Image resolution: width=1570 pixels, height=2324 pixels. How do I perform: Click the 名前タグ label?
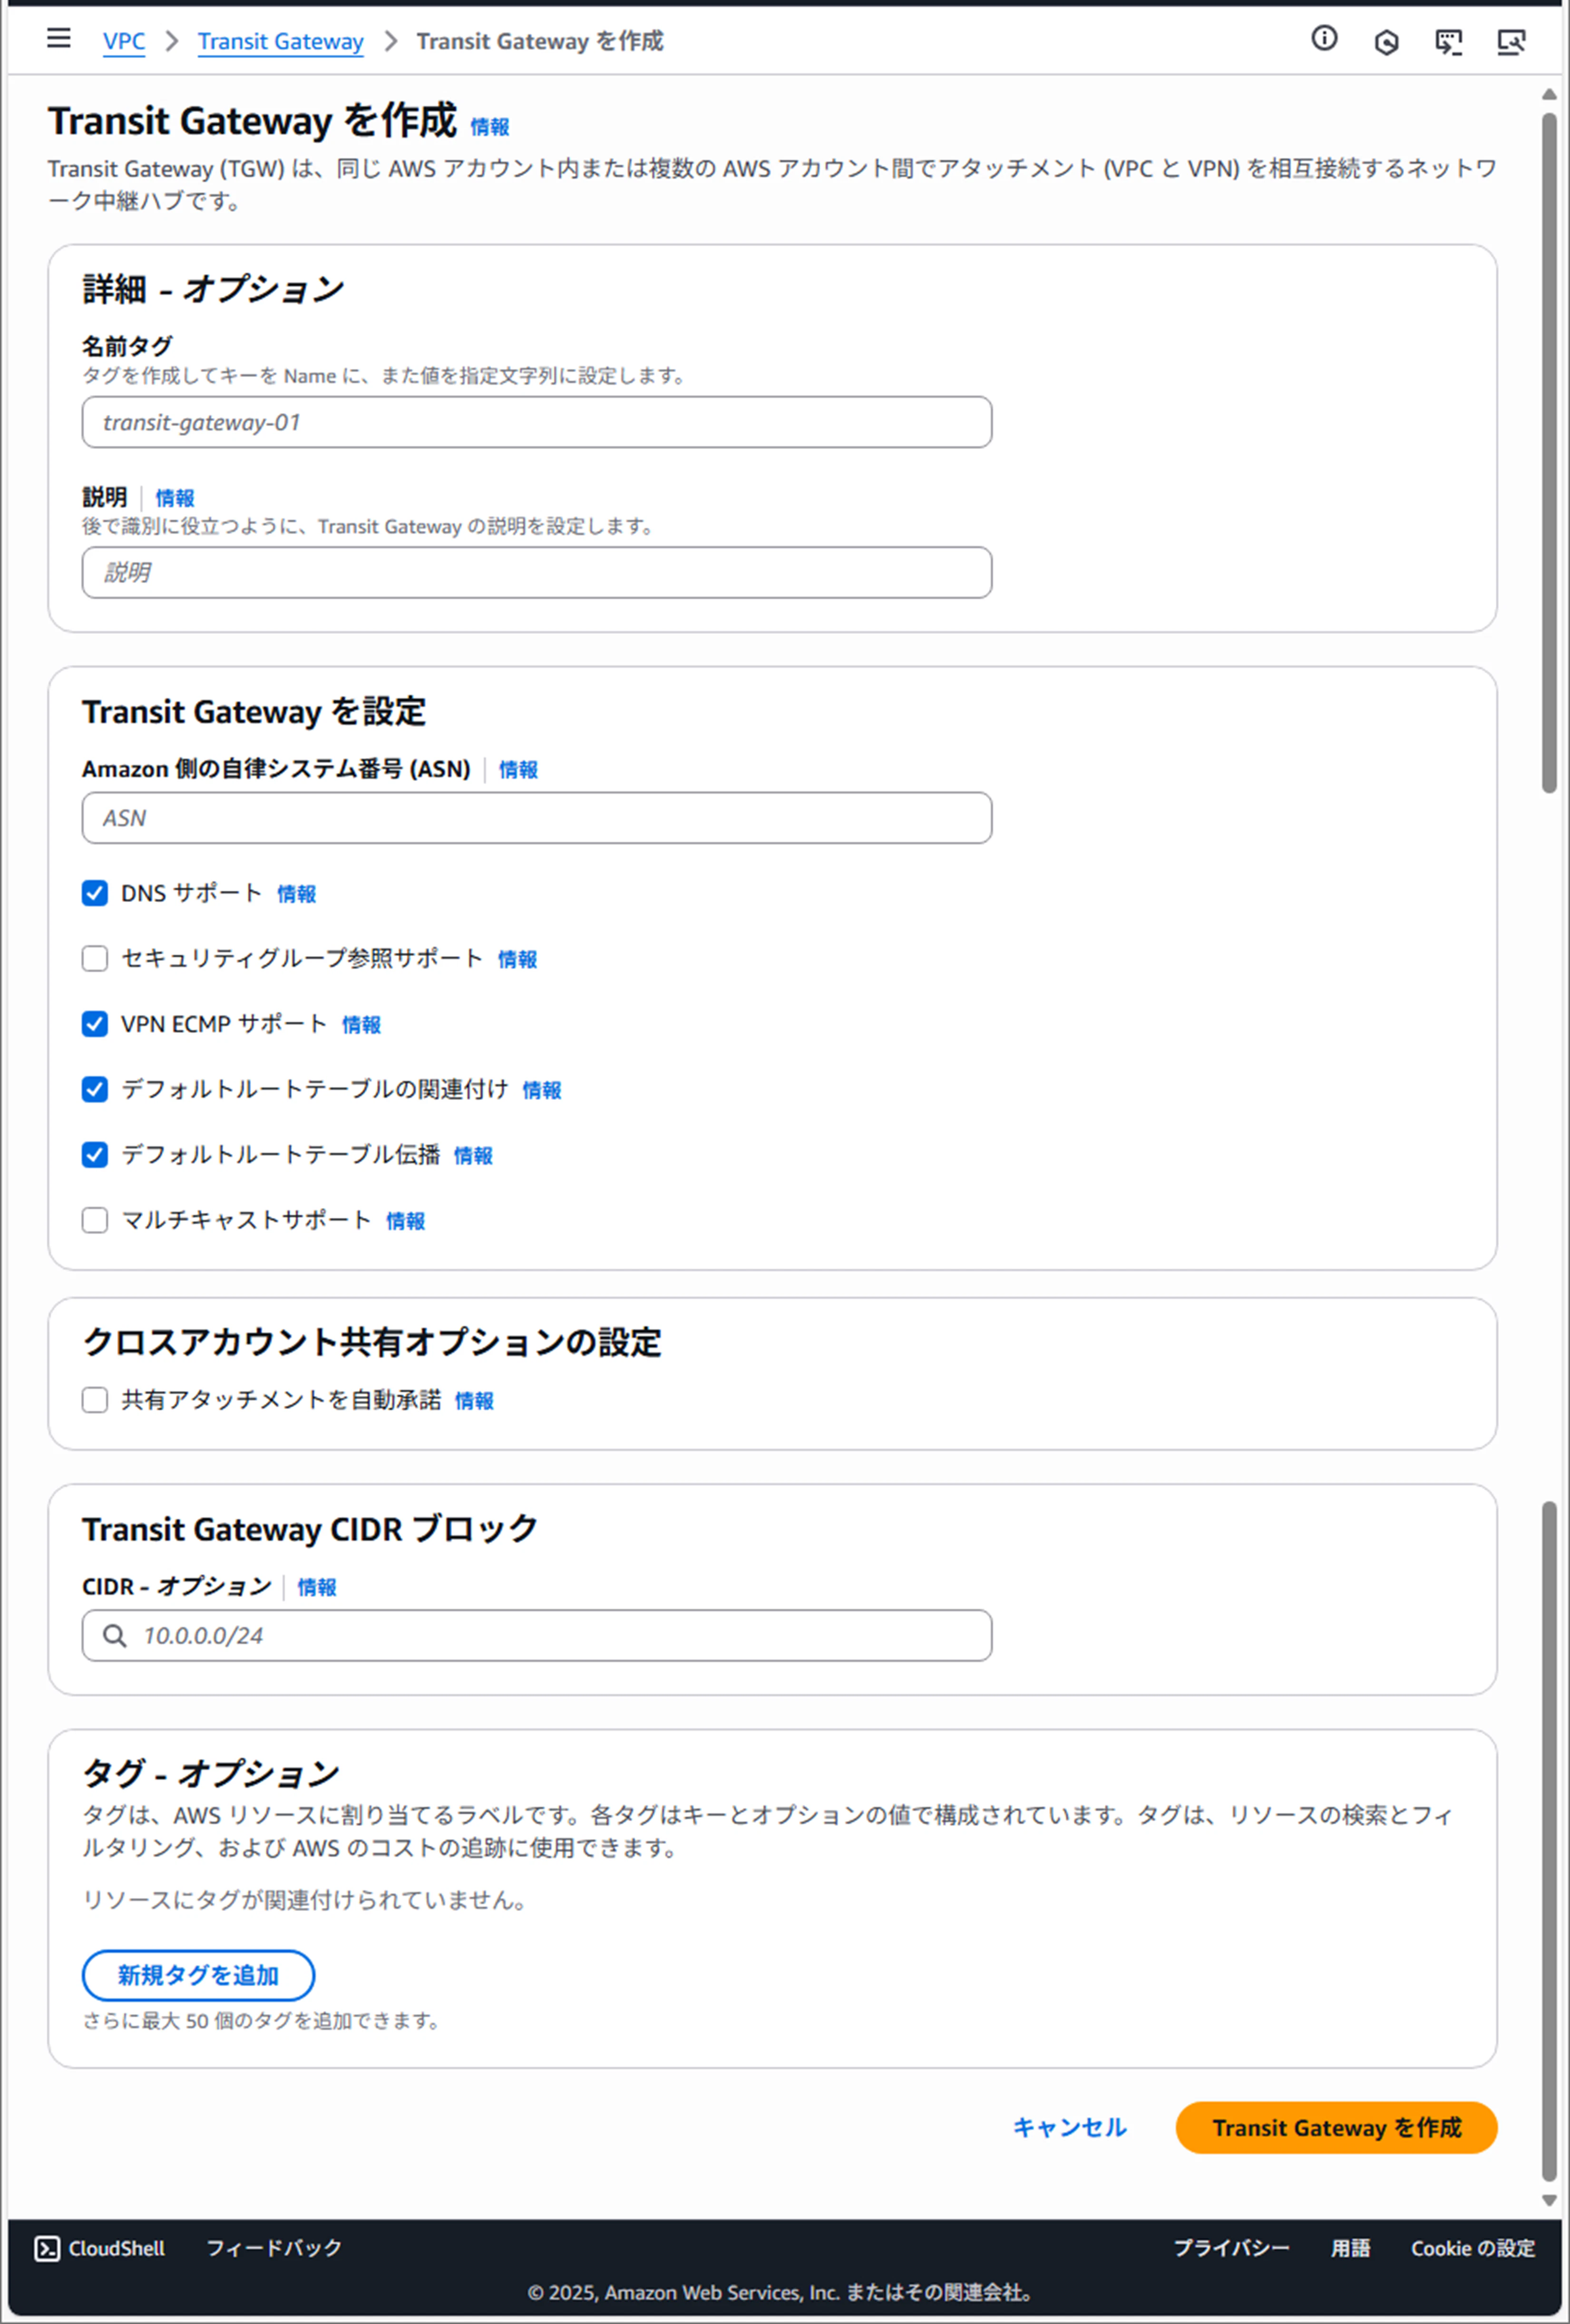[x=127, y=346]
